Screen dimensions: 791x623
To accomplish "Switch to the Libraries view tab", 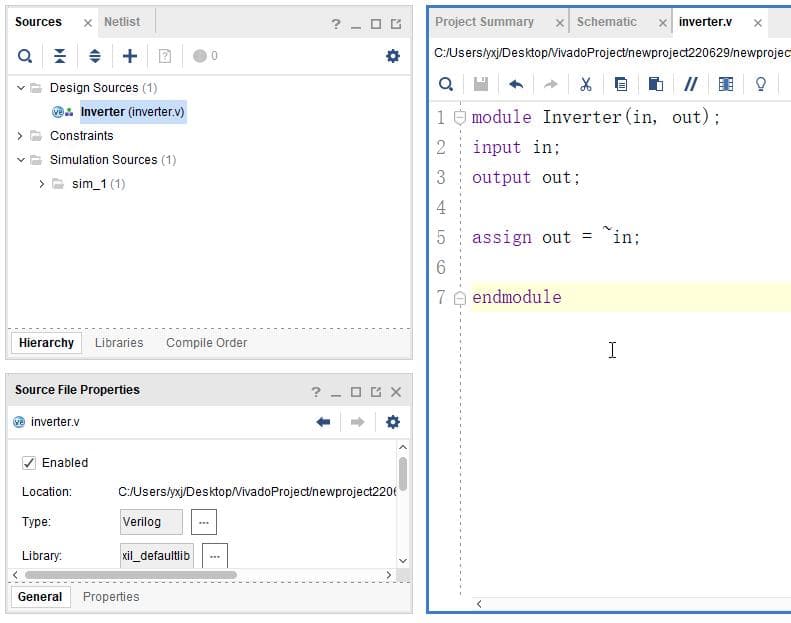I will click(x=119, y=343).
